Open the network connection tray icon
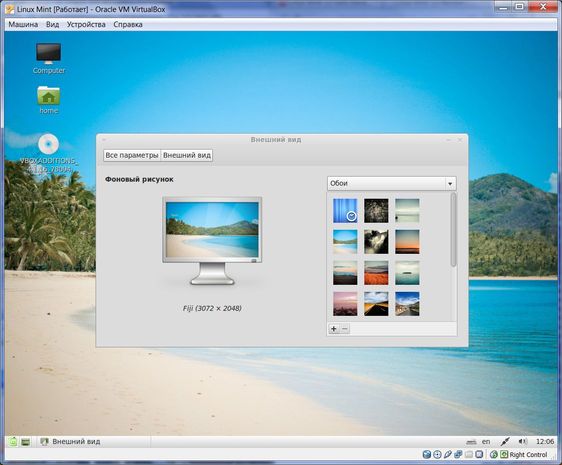The height and width of the screenshot is (465, 562). 505,441
